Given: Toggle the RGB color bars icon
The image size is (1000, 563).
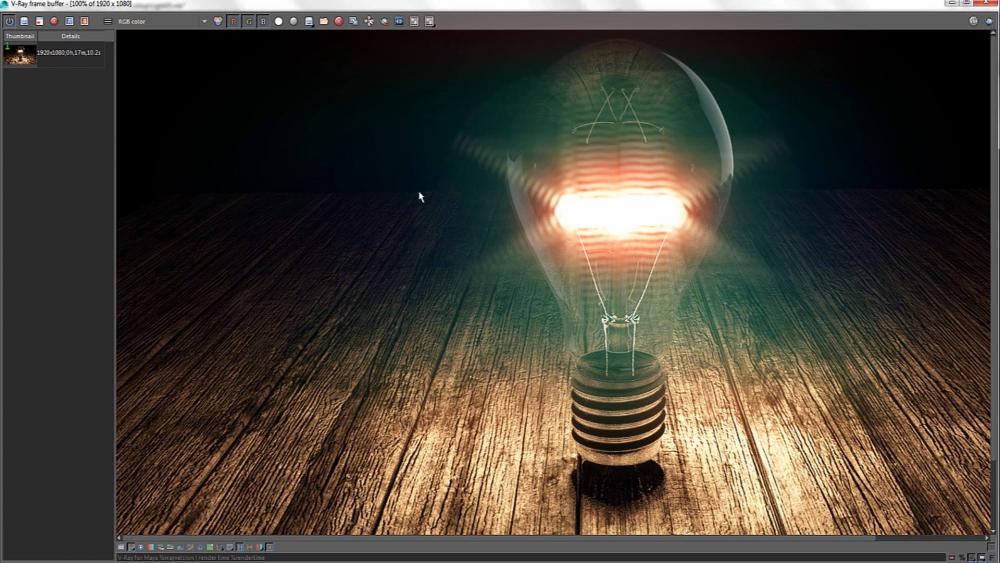Looking at the screenshot, I should (151, 547).
